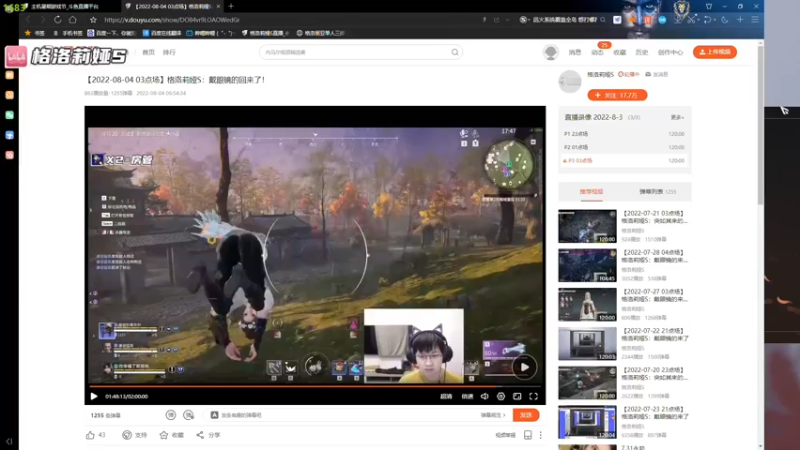Open the player settings gear icon
The height and width of the screenshot is (450, 800).
tap(501, 396)
